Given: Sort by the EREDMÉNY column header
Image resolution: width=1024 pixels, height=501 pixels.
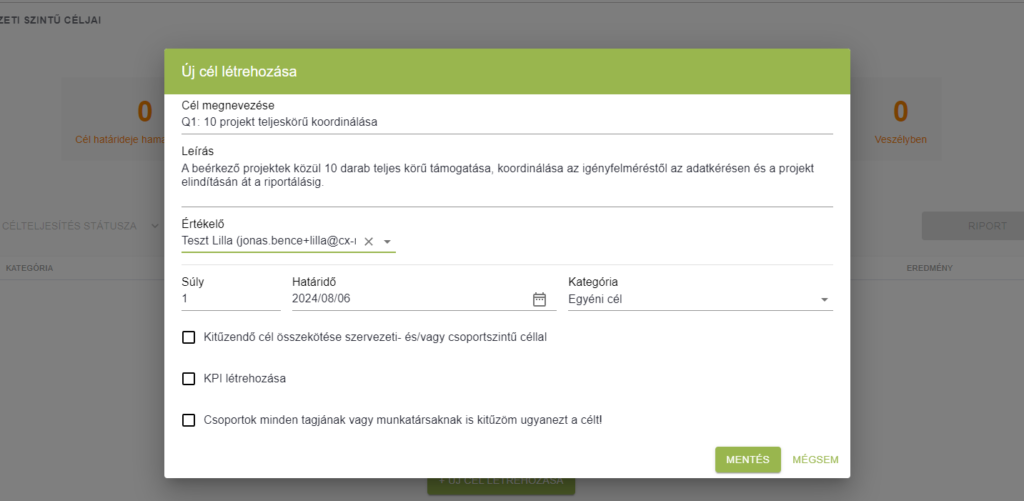Looking at the screenshot, I should (929, 268).
